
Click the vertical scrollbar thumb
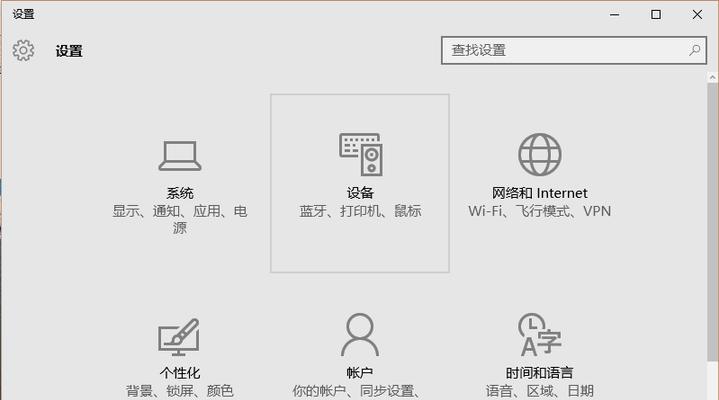713,222
